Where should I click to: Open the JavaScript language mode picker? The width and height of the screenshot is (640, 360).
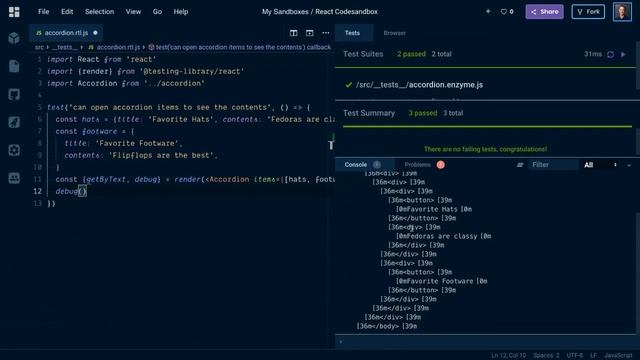tap(618, 356)
